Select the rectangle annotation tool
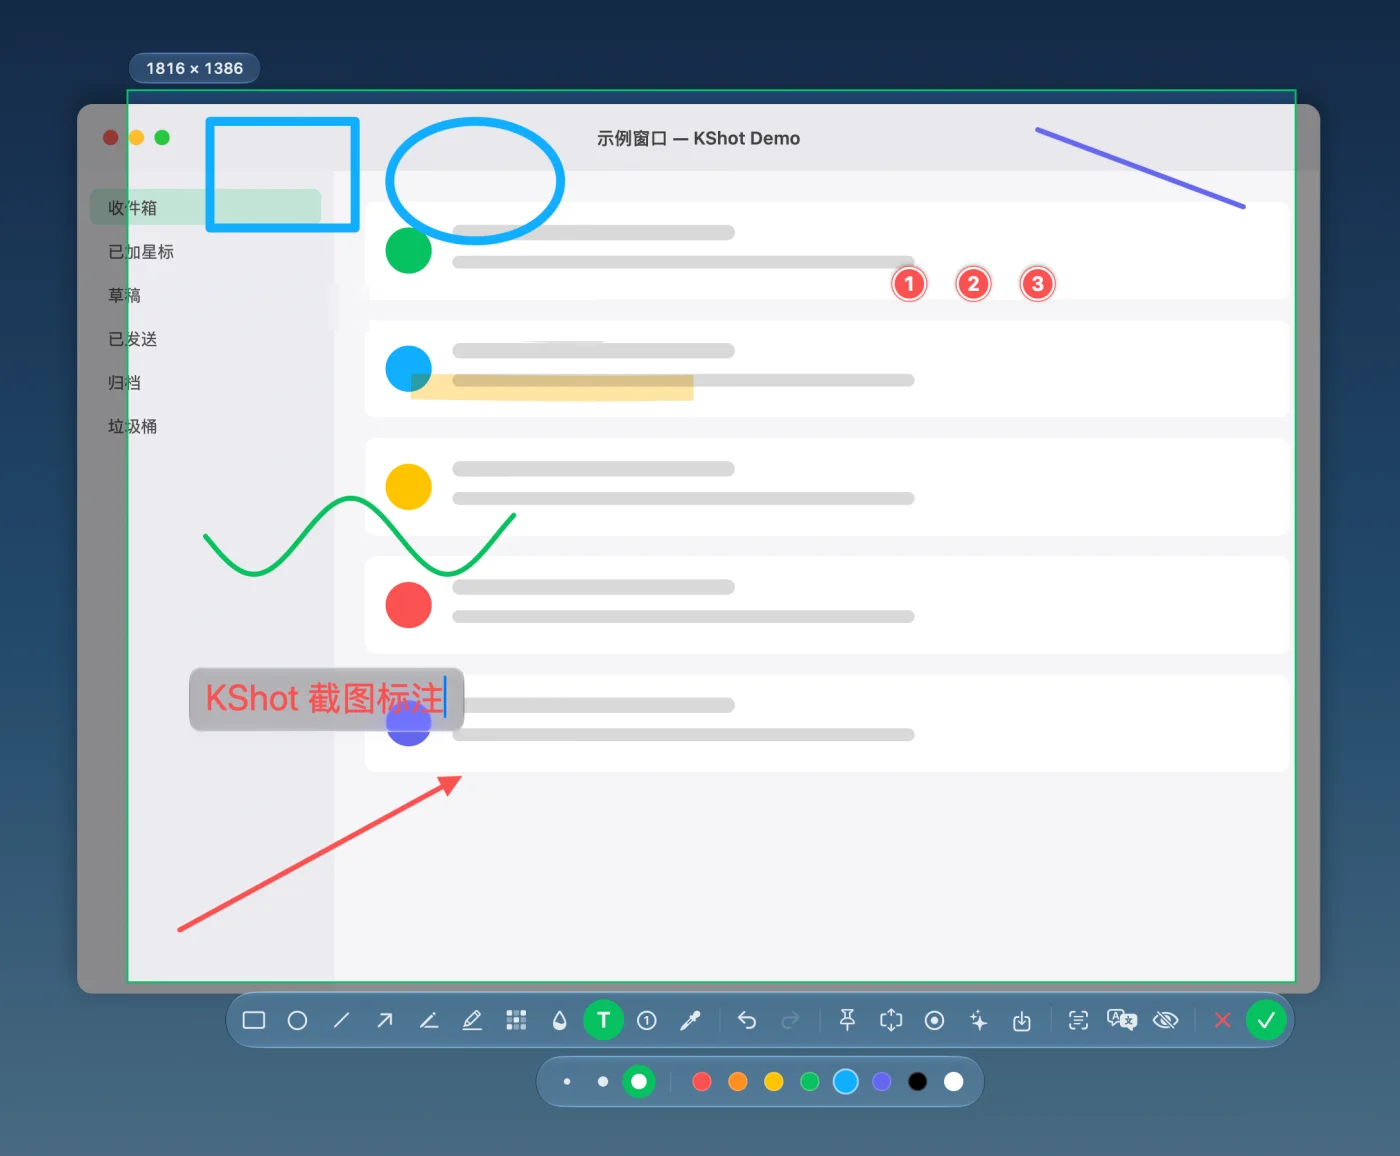Image resolution: width=1400 pixels, height=1156 pixels. (254, 1020)
